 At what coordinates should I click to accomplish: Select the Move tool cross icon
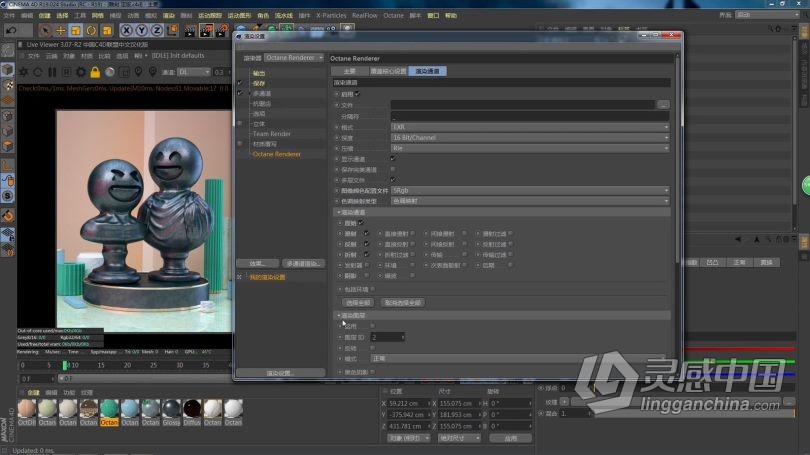[x=60, y=30]
